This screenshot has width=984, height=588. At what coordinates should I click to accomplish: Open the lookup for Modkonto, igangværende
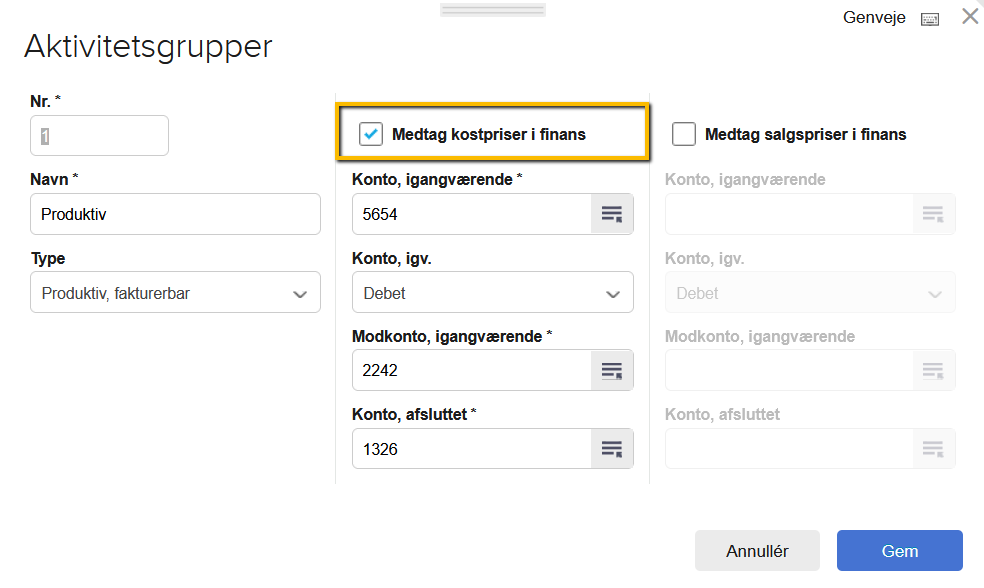point(611,370)
